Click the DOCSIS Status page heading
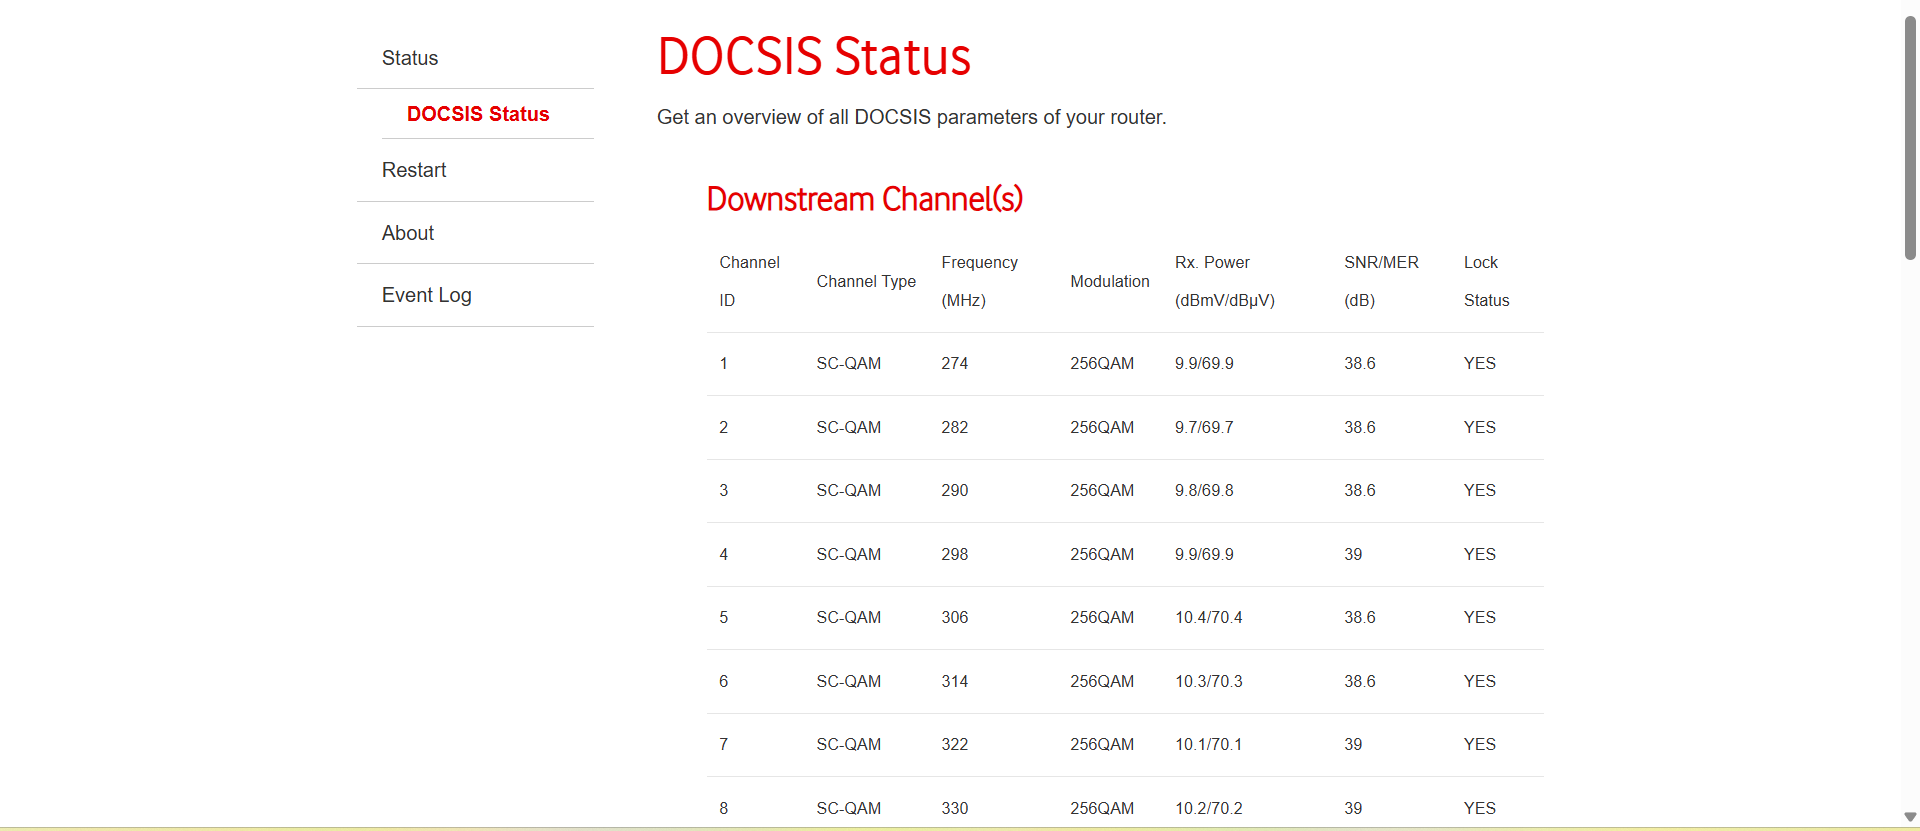 [814, 56]
